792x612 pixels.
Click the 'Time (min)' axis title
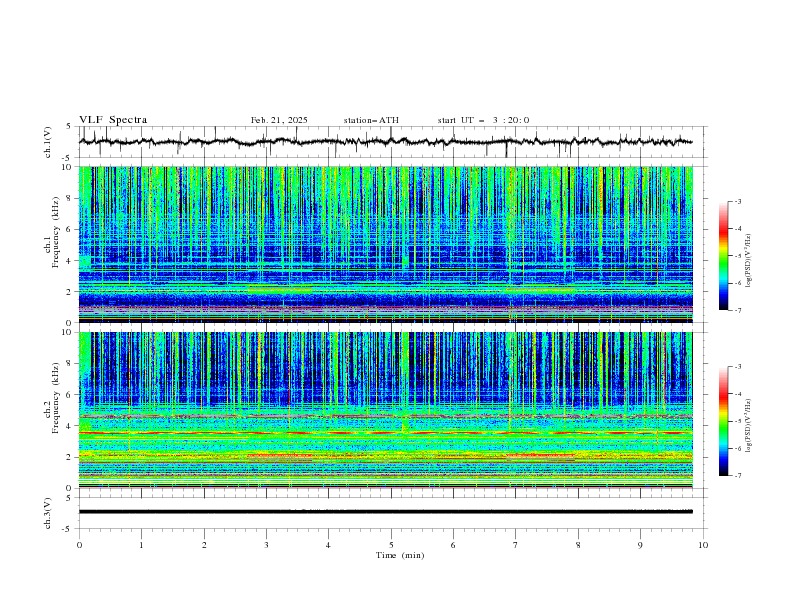(400, 555)
